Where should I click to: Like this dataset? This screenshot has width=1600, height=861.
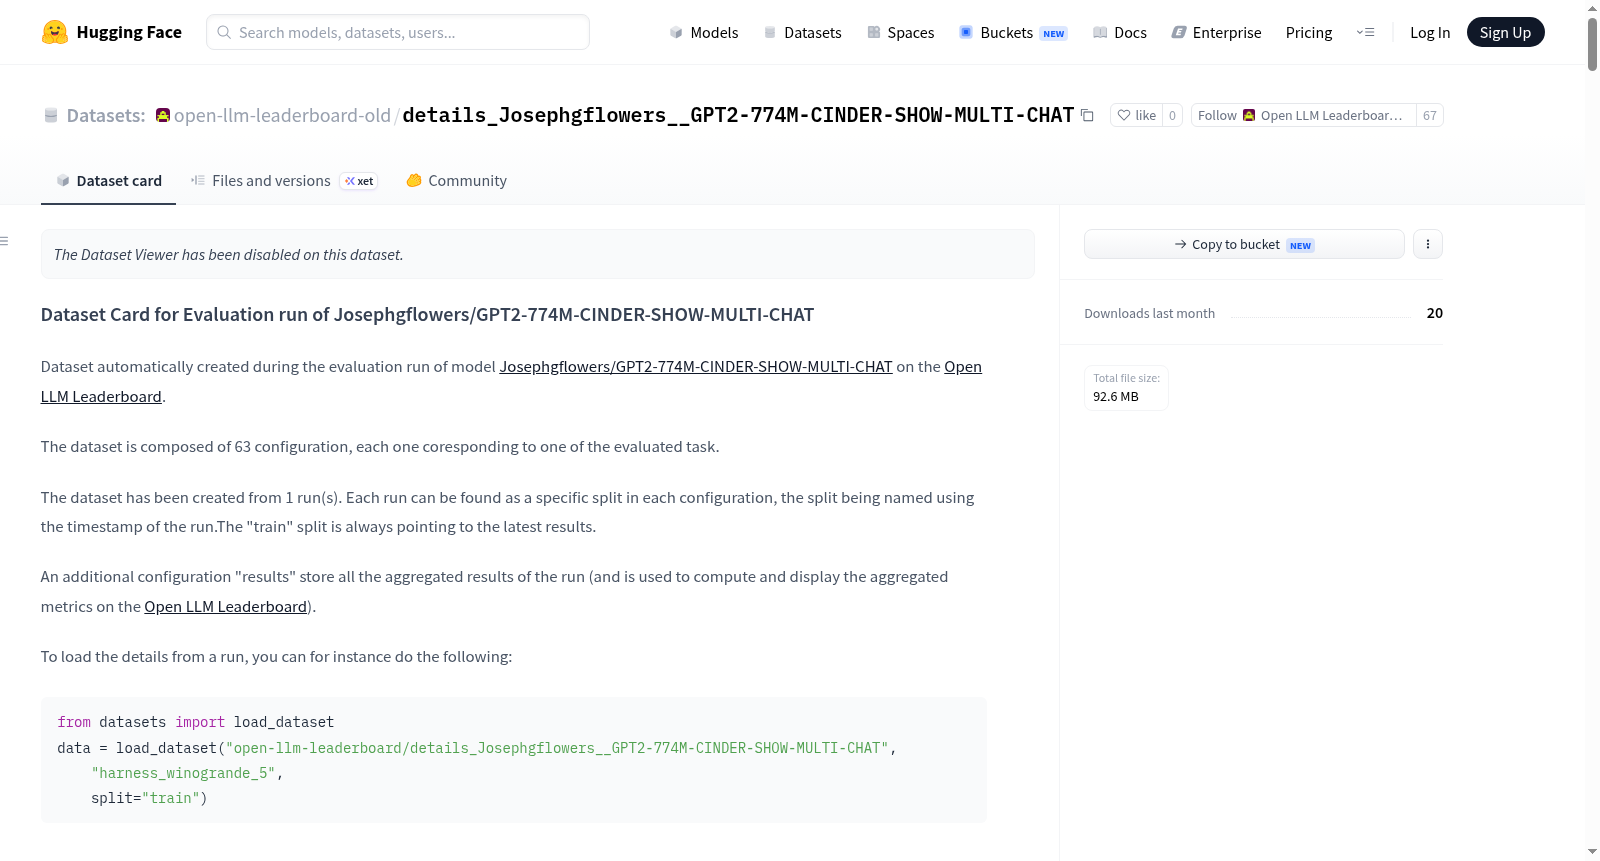(x=1136, y=116)
